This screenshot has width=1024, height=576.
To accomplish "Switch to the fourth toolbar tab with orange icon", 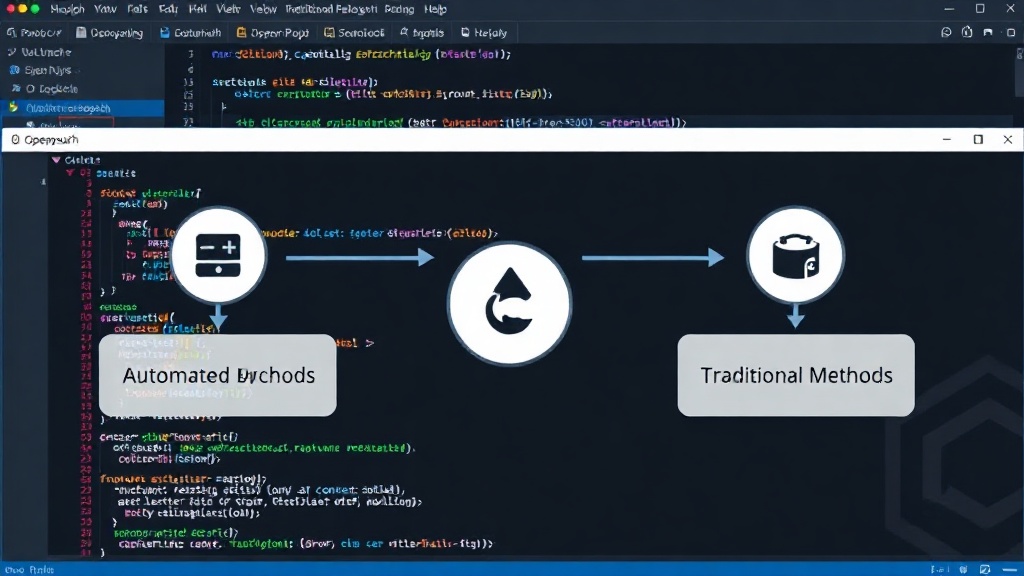I will click(272, 33).
